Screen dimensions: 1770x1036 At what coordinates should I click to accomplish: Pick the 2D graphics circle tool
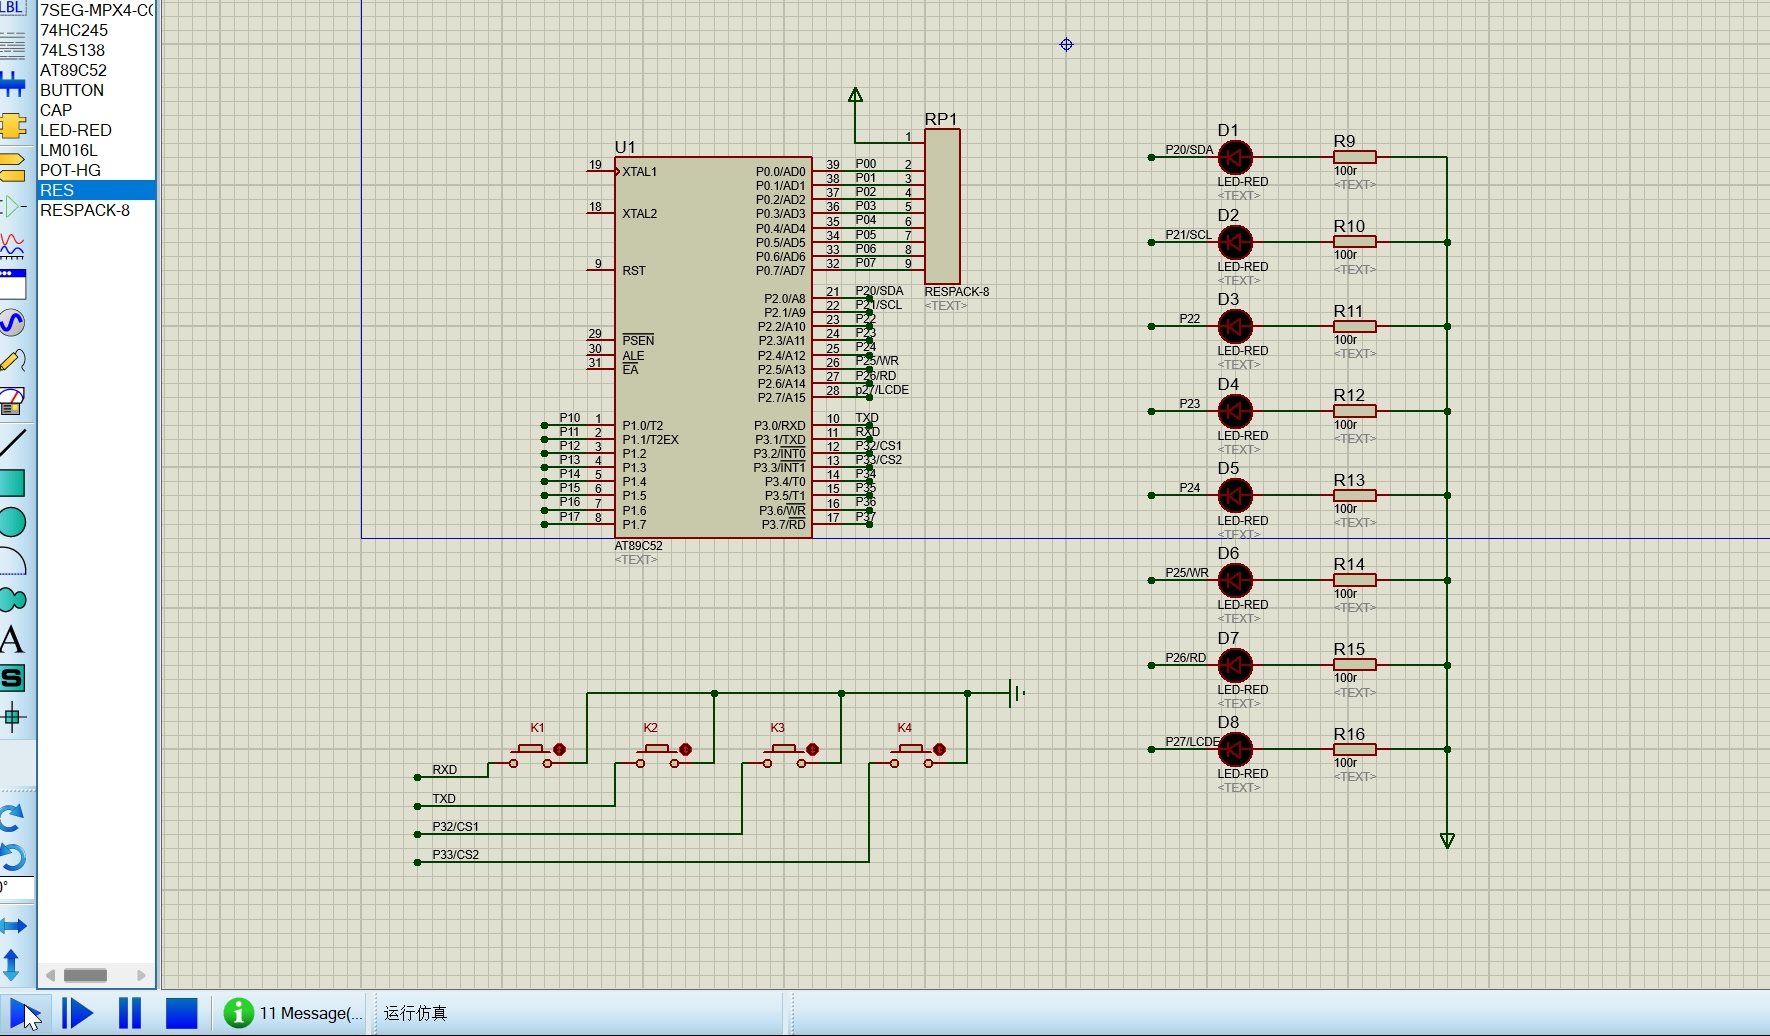pos(12,521)
